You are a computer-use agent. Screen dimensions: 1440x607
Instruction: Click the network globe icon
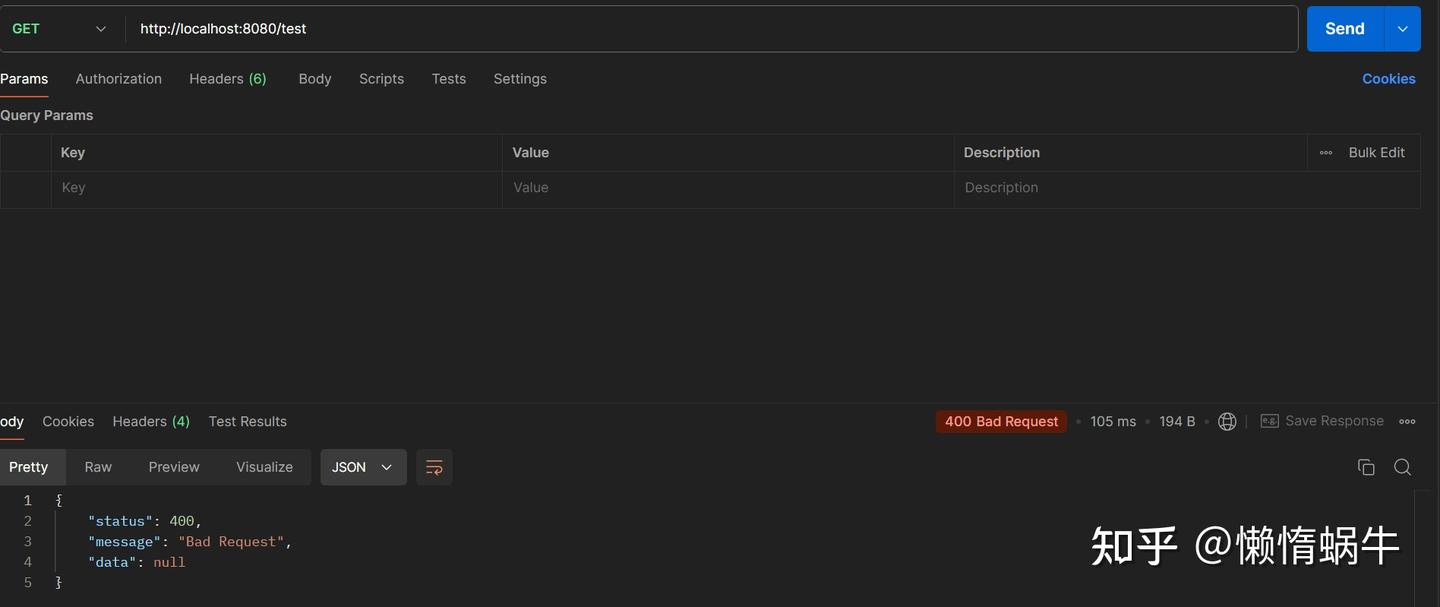click(x=1227, y=421)
